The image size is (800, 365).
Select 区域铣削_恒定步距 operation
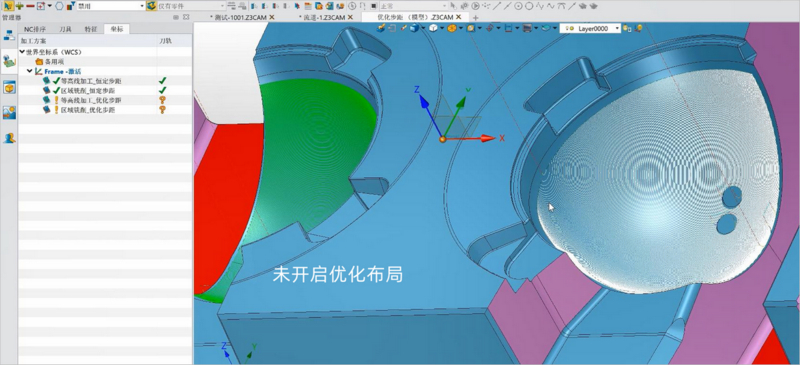coord(87,90)
